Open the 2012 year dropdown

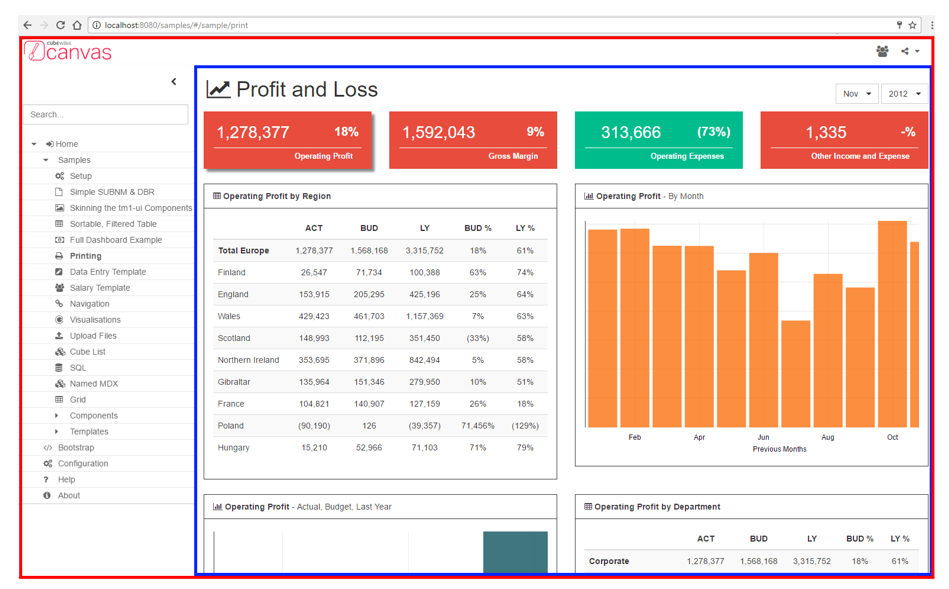pos(904,94)
